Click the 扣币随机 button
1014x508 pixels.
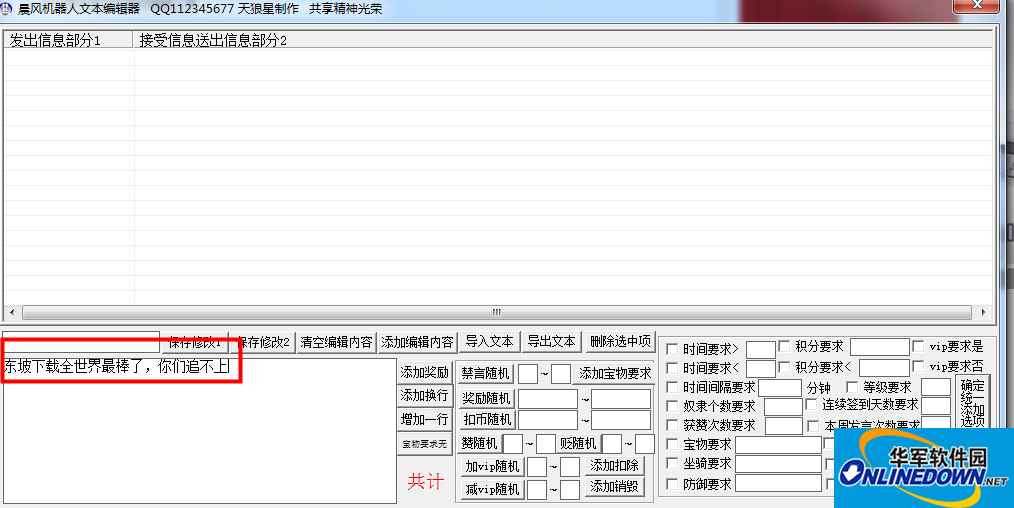[487, 419]
